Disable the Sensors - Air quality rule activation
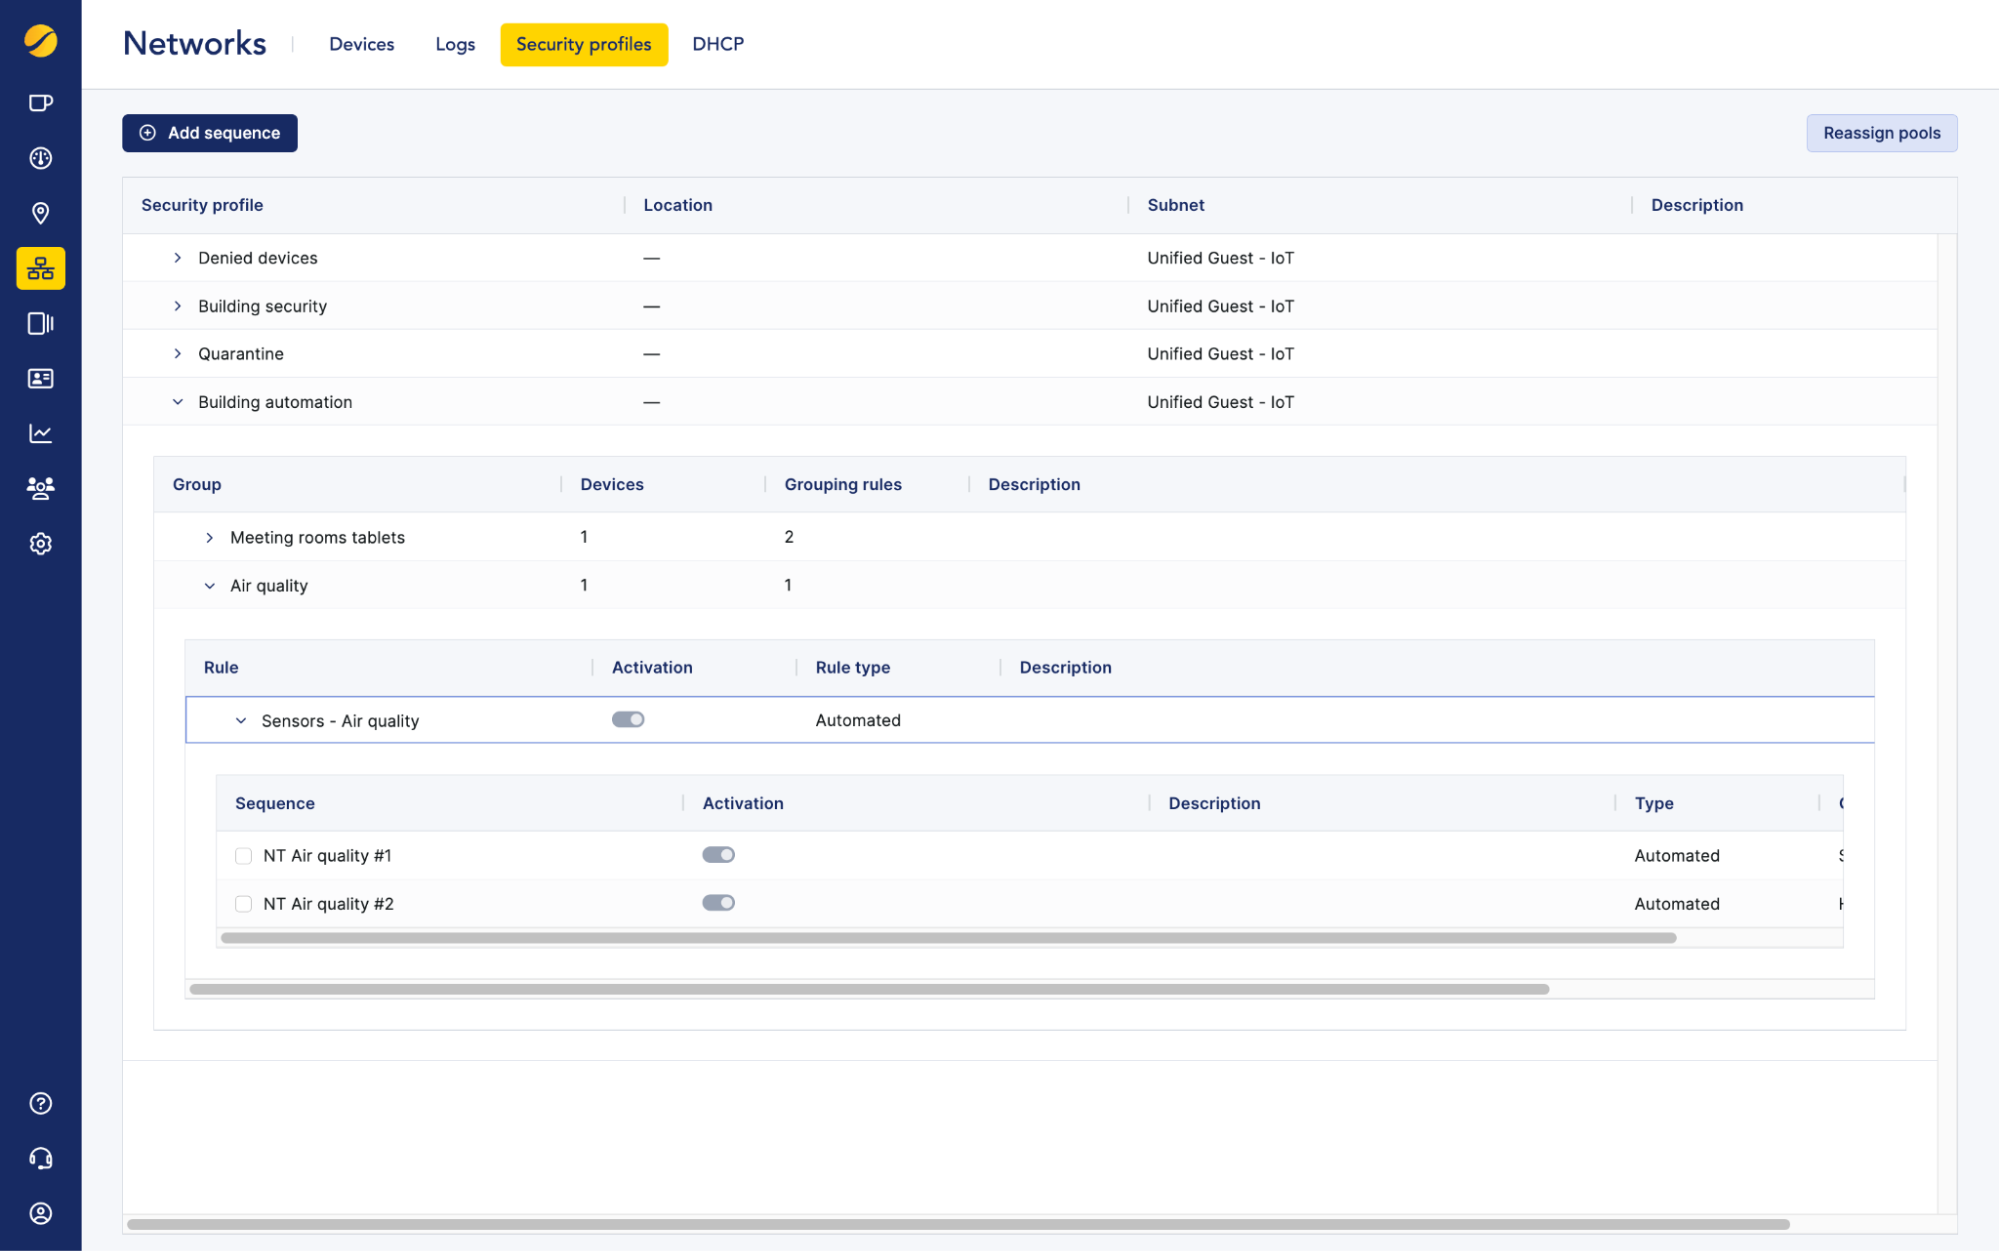Image resolution: width=1999 pixels, height=1252 pixels. pos(628,719)
